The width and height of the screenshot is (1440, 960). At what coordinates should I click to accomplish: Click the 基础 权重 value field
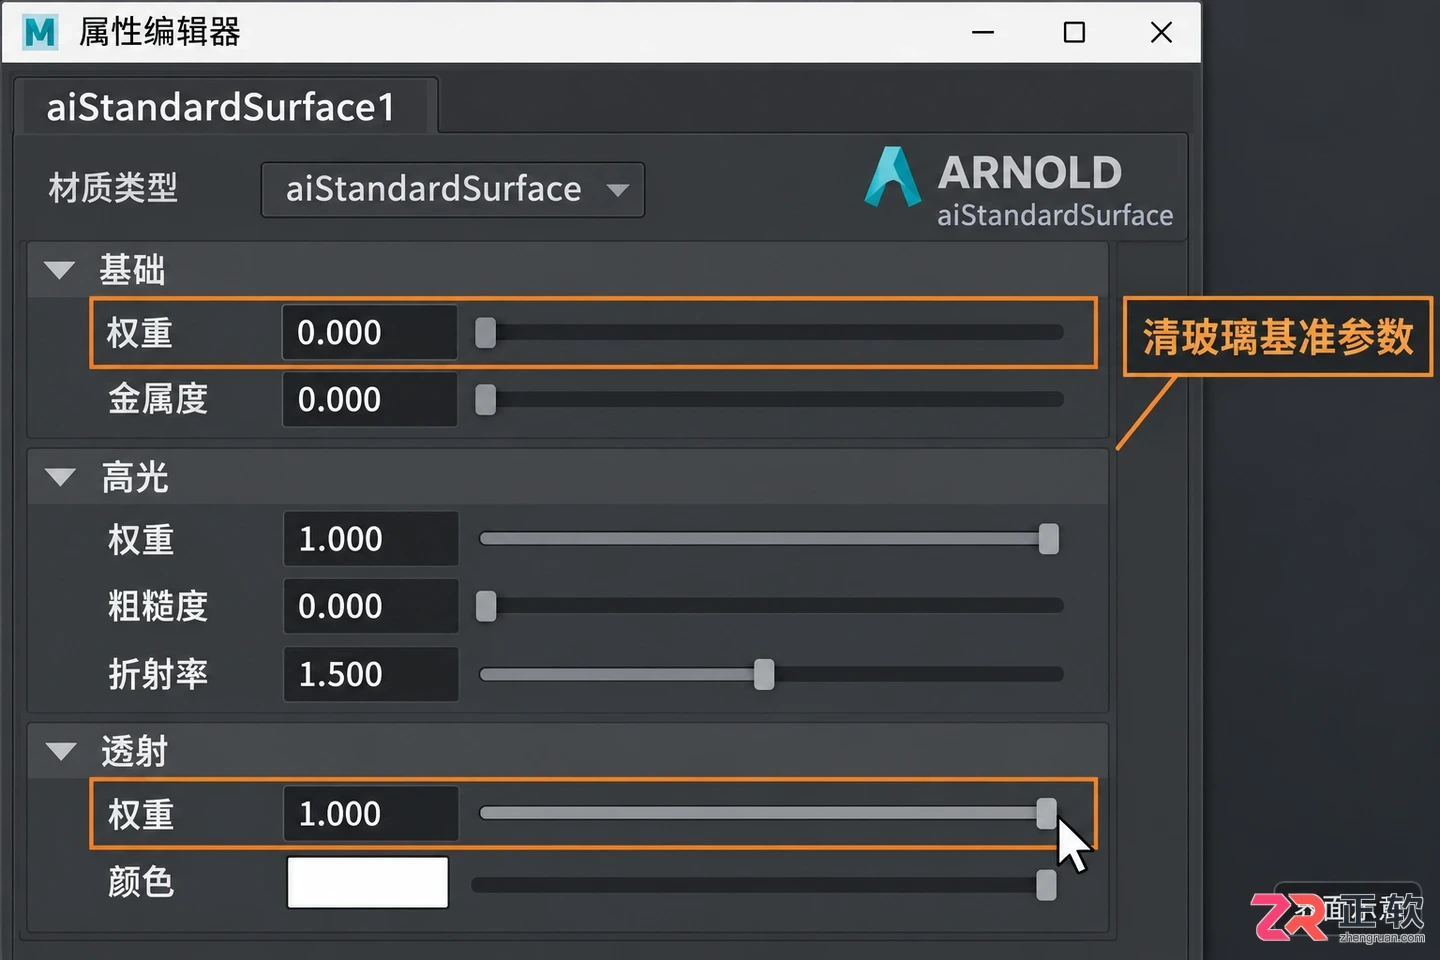[x=370, y=332]
